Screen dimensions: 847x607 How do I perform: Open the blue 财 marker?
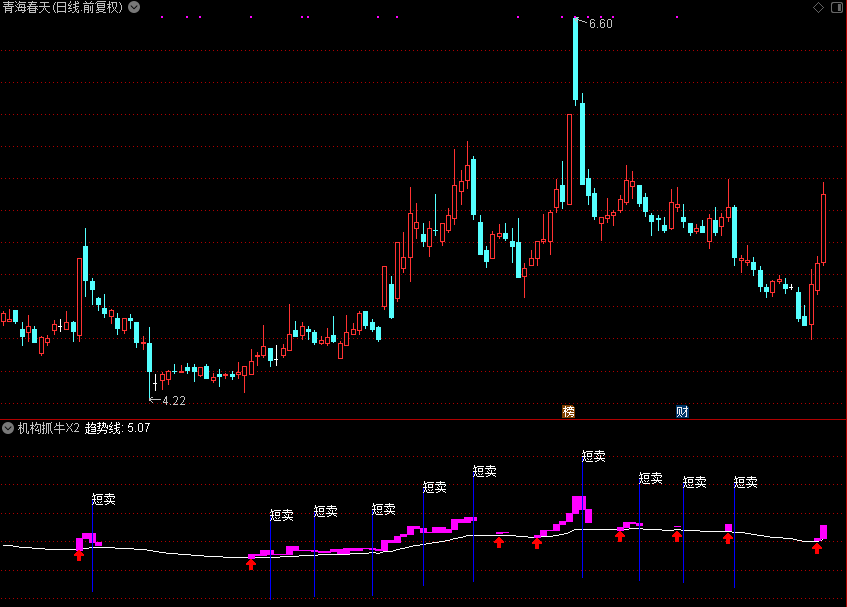click(x=682, y=412)
